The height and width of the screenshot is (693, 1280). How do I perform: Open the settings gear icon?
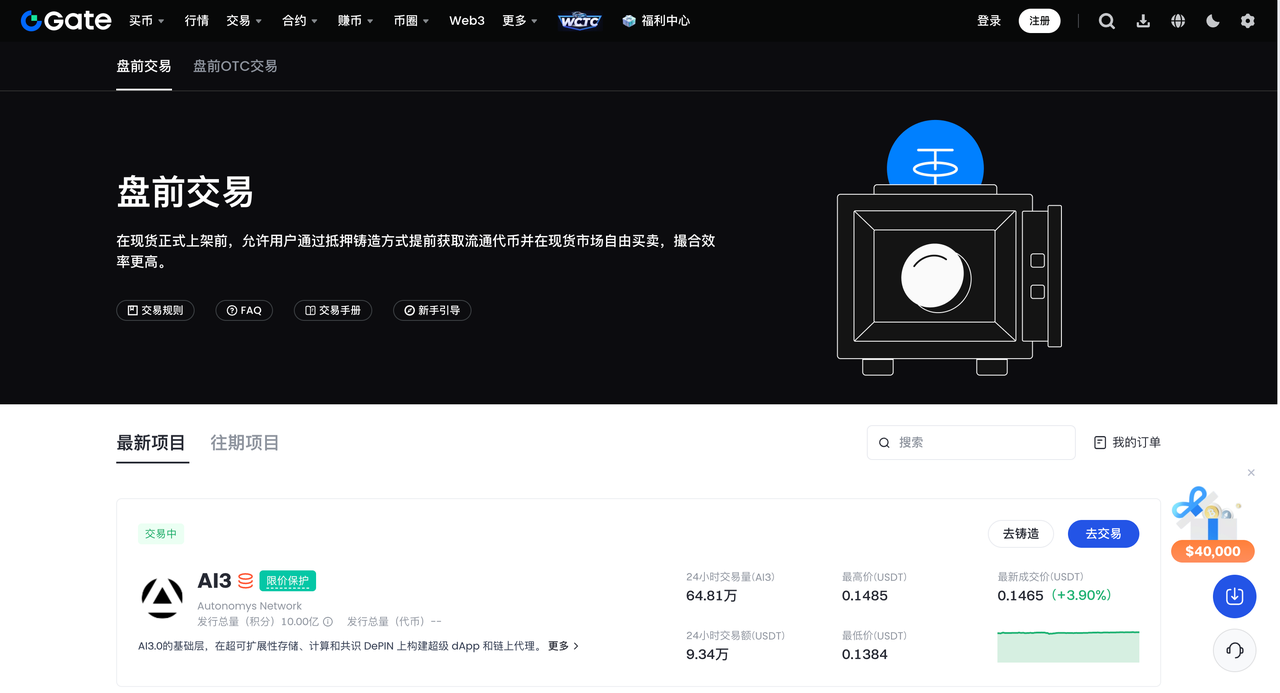click(x=1247, y=21)
